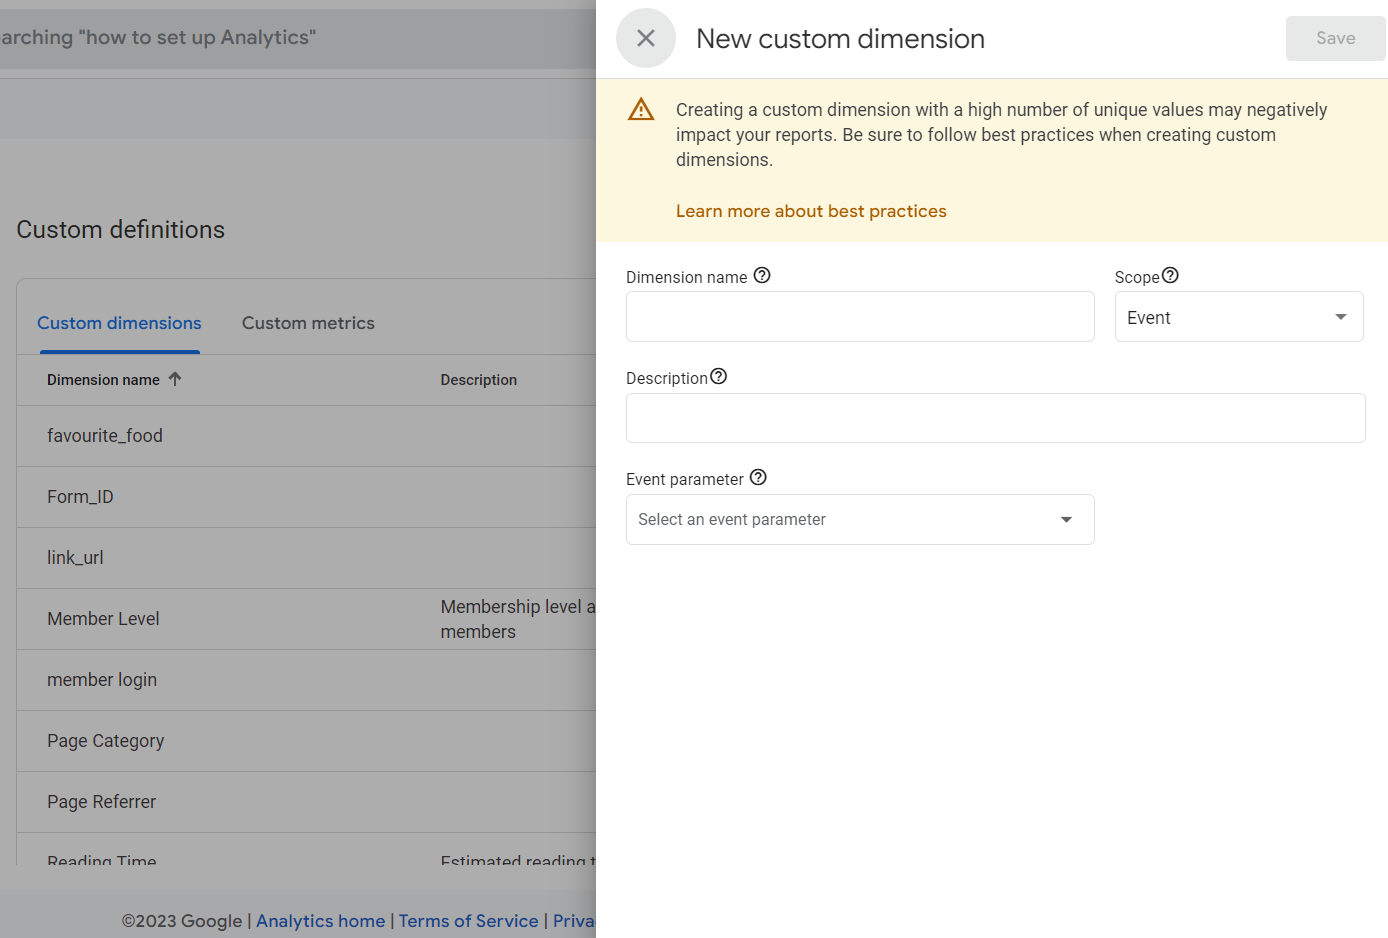Click the Dimension name help icon
The width and height of the screenshot is (1388, 938).
(x=762, y=275)
